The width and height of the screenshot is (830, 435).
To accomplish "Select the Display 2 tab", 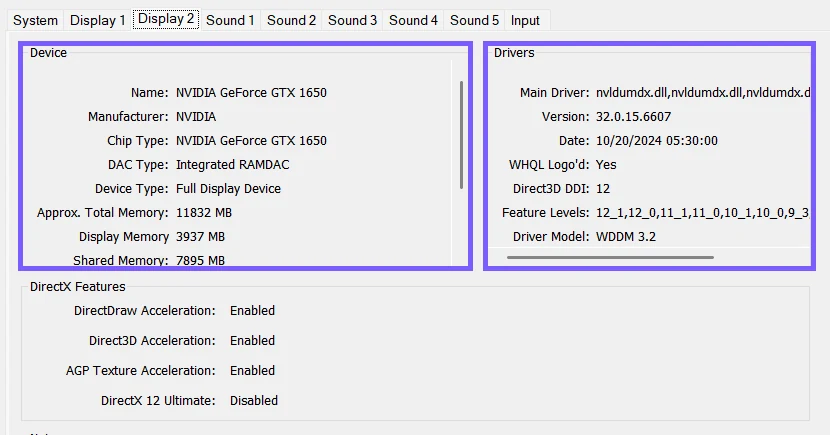I will pos(166,19).
